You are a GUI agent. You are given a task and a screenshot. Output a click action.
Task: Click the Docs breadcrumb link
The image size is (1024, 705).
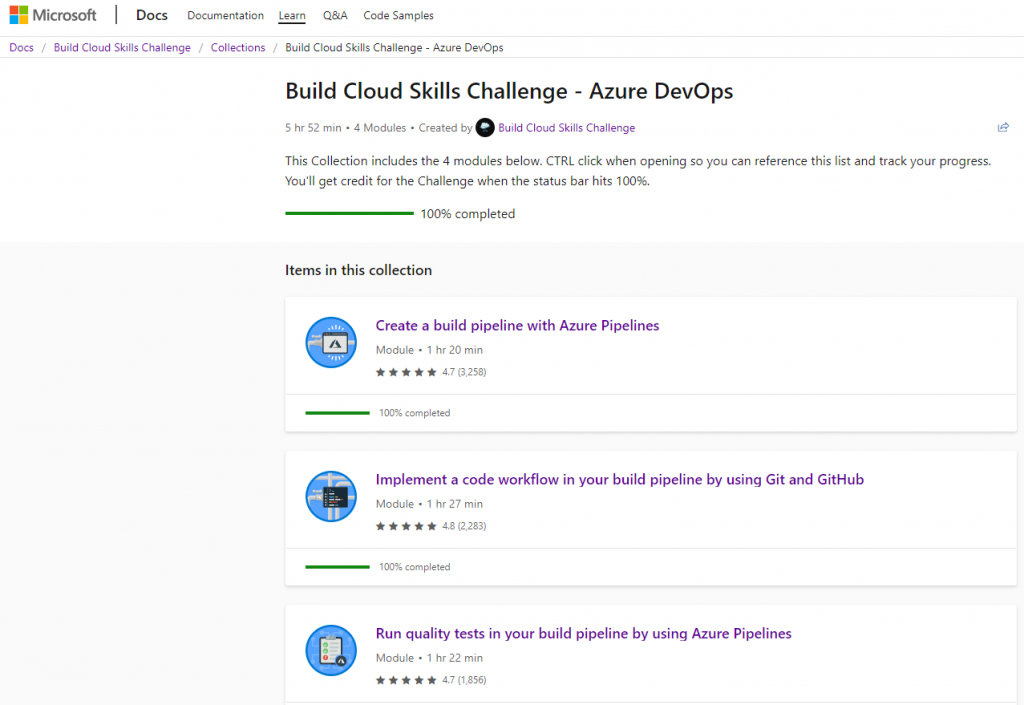point(21,48)
